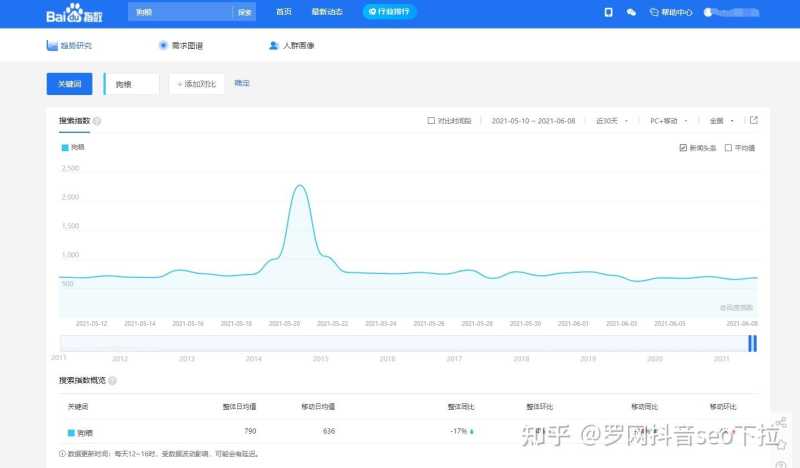Open the date range 2021-05-10 ~ 2021-06-08 picker
The image size is (800, 468).
(x=533, y=121)
